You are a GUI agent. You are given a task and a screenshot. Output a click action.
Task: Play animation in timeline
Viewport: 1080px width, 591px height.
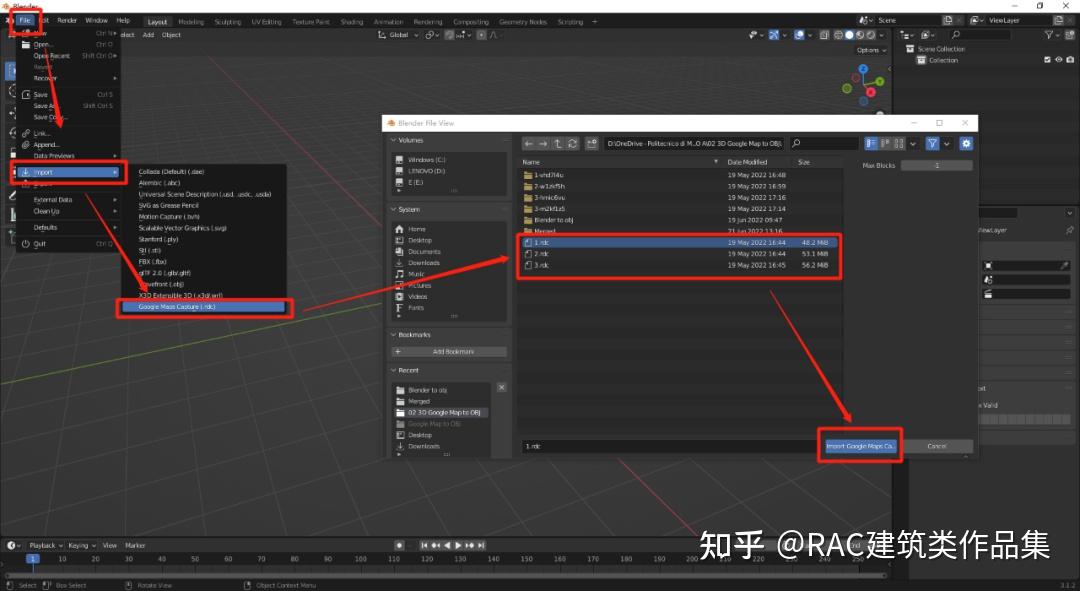tap(458, 545)
